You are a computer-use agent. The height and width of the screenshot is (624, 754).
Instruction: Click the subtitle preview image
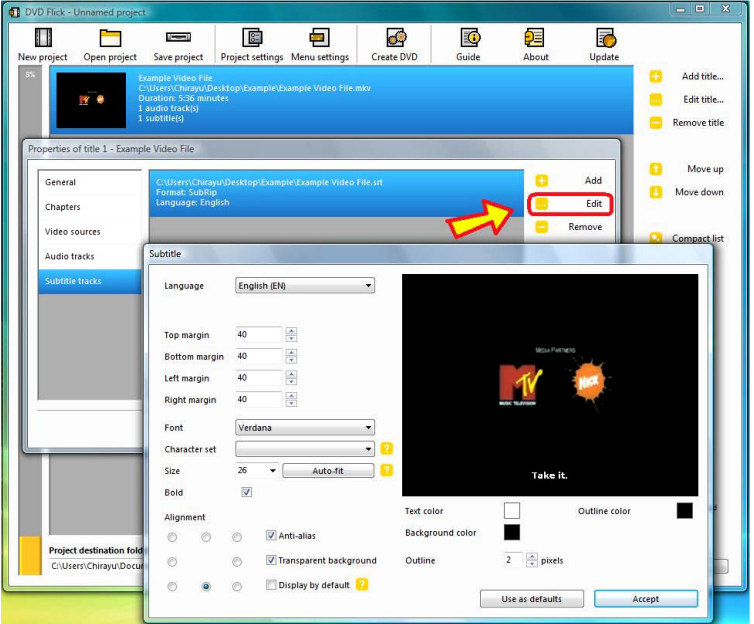click(x=550, y=385)
